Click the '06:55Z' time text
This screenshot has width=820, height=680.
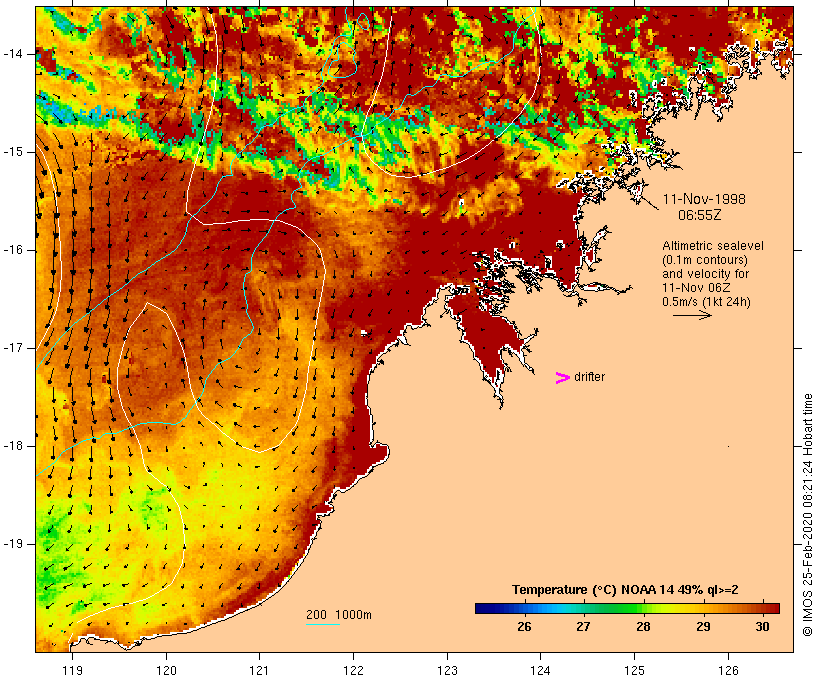[700, 215]
